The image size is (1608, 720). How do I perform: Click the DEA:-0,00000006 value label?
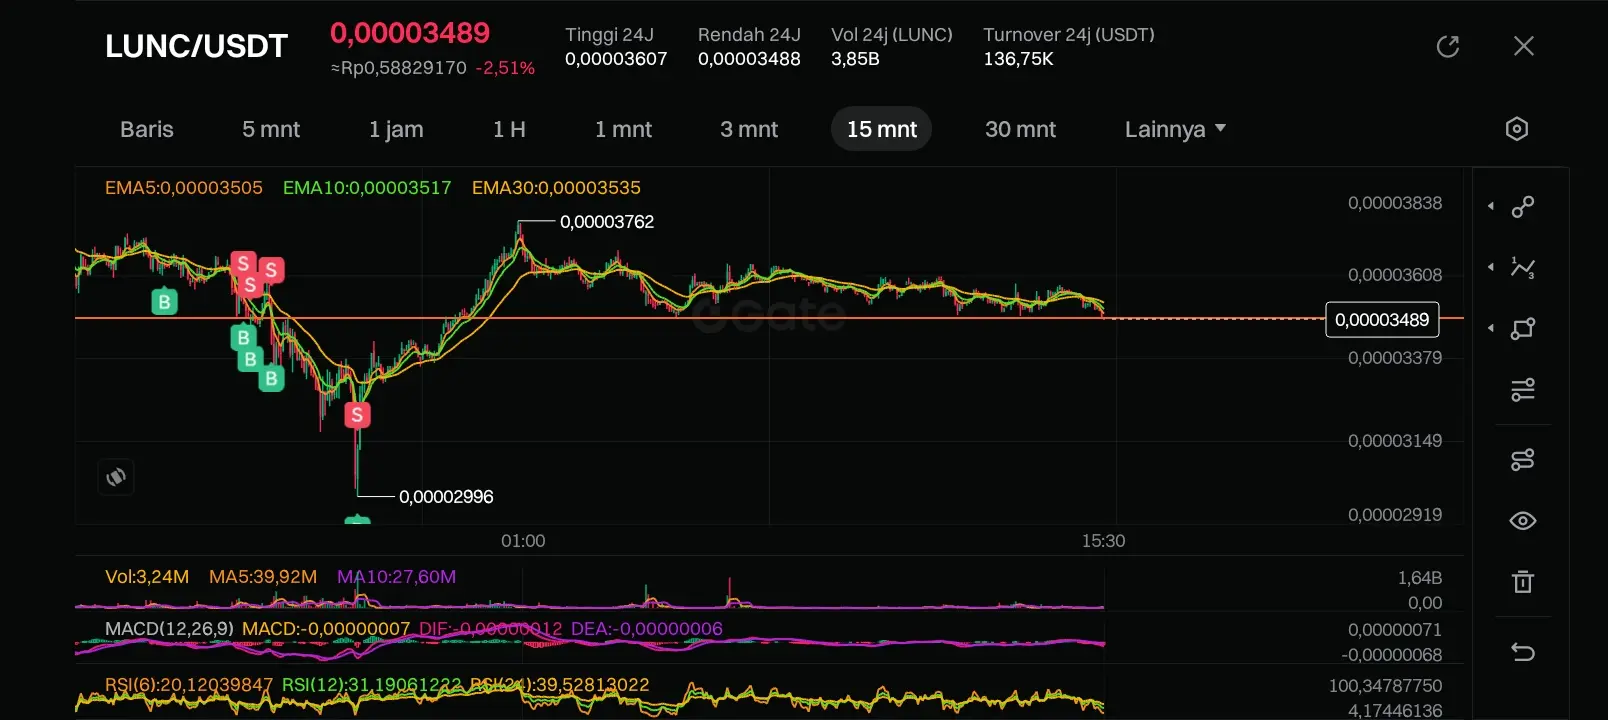tap(647, 629)
